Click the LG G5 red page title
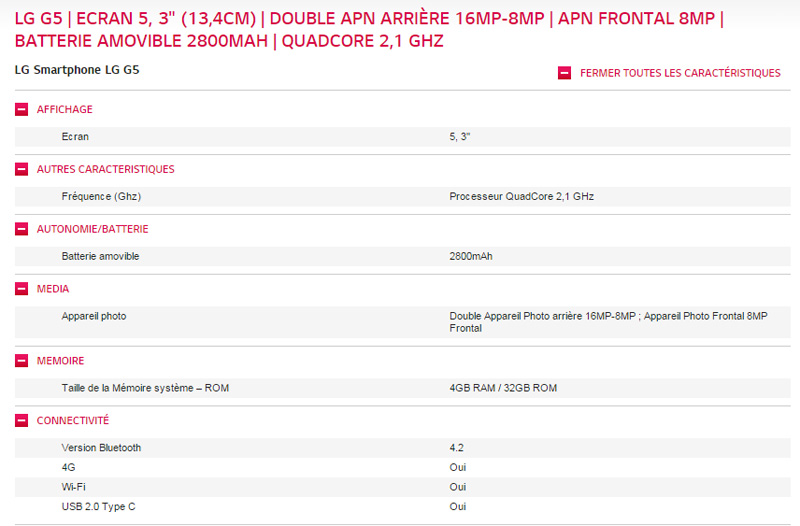Image resolution: width=800 pixels, height=526 pixels. click(x=369, y=30)
